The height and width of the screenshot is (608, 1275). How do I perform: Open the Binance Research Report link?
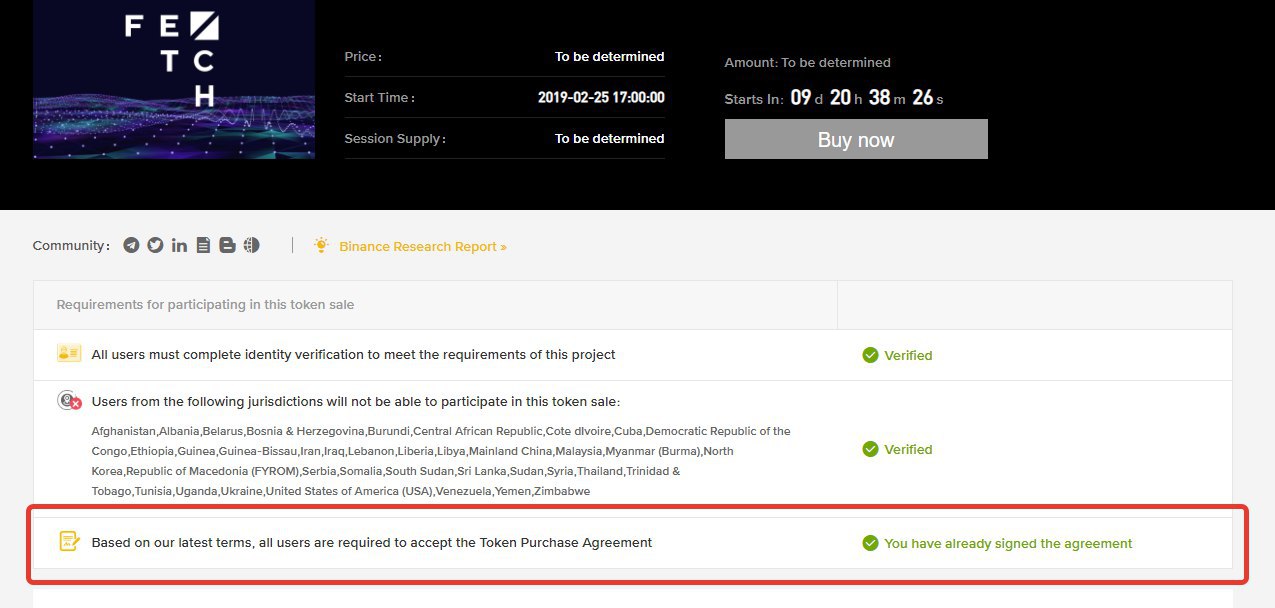(423, 246)
